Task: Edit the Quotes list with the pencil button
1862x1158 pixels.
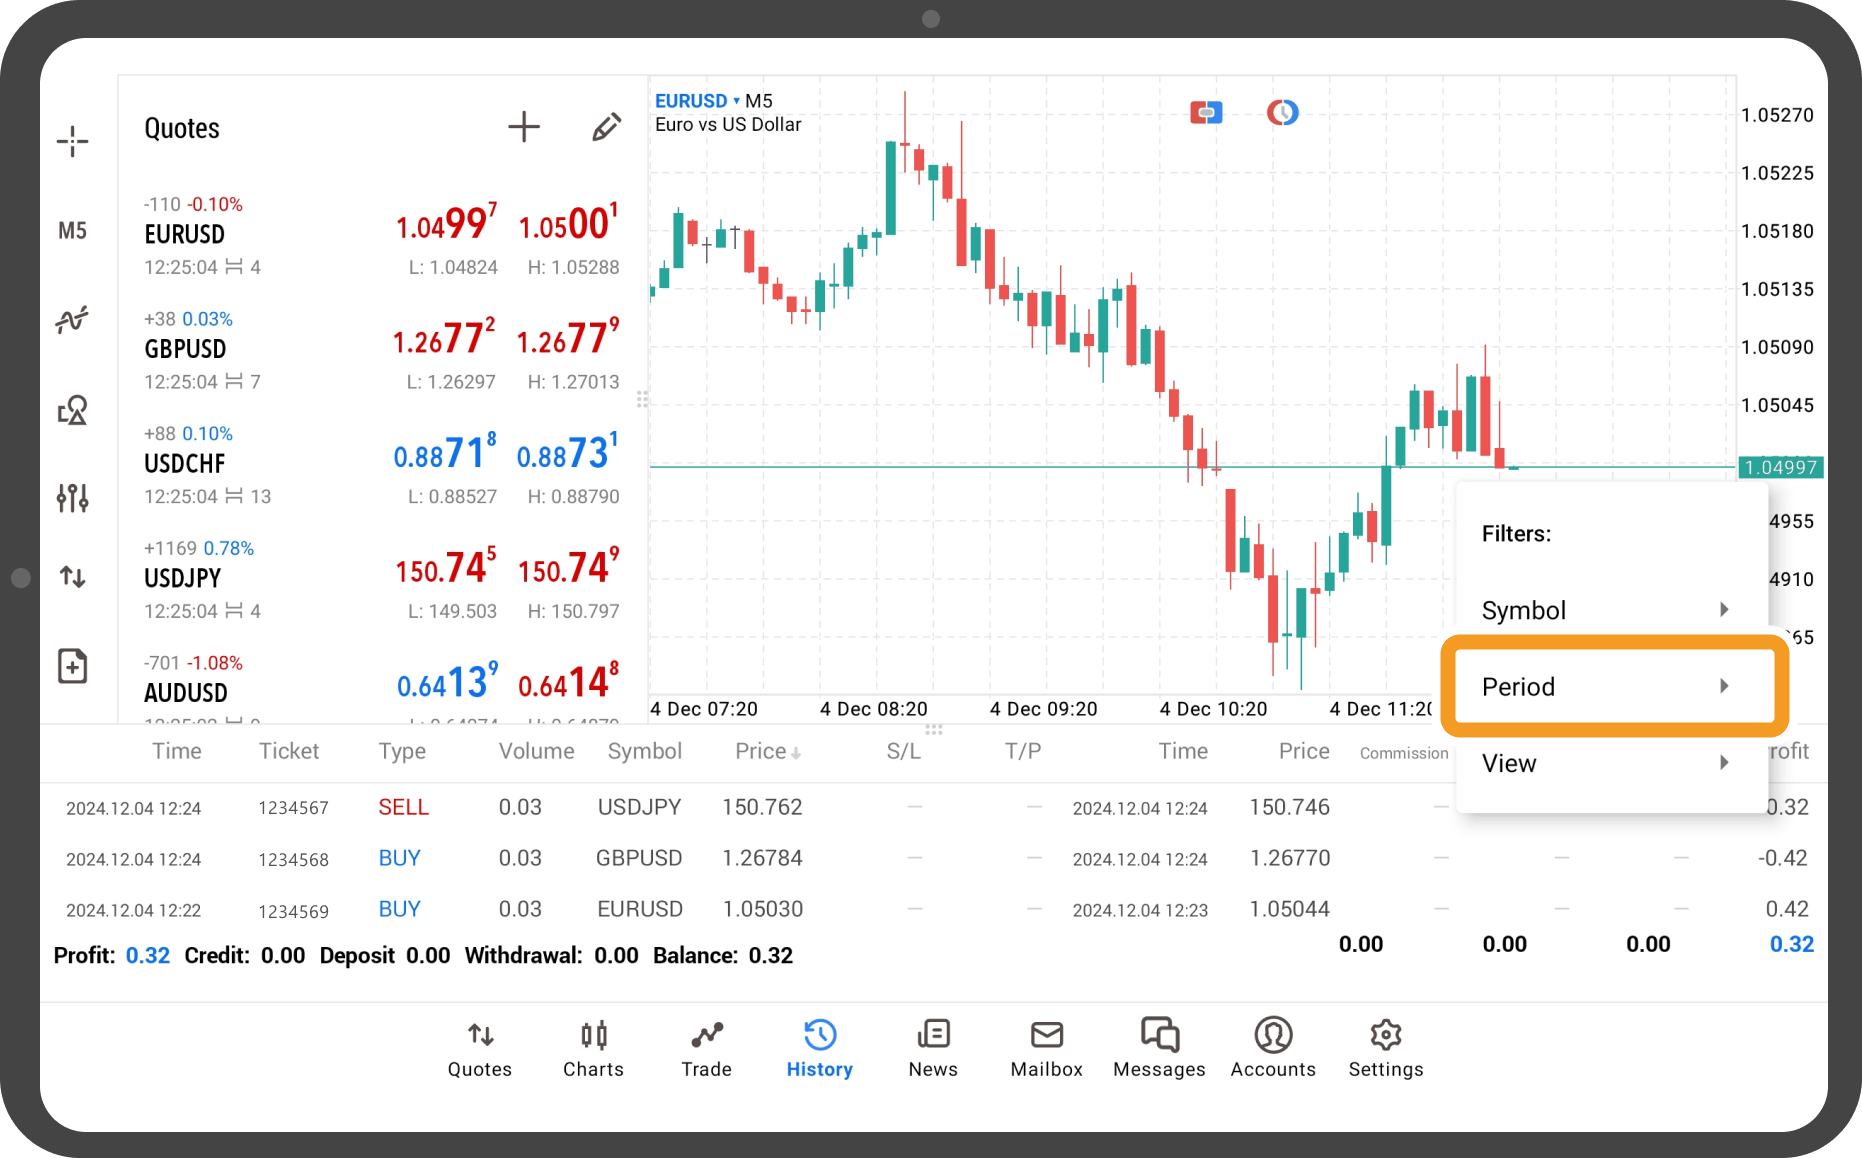Action: [x=606, y=126]
